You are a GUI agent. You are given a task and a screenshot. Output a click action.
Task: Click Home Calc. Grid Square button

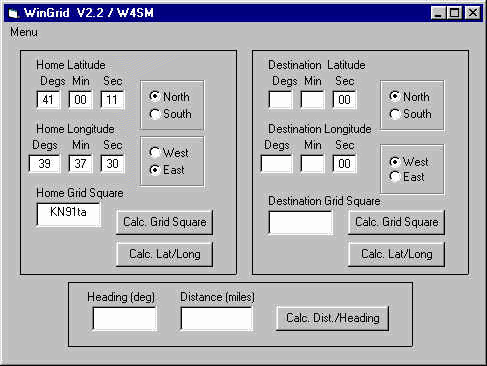tap(165, 222)
